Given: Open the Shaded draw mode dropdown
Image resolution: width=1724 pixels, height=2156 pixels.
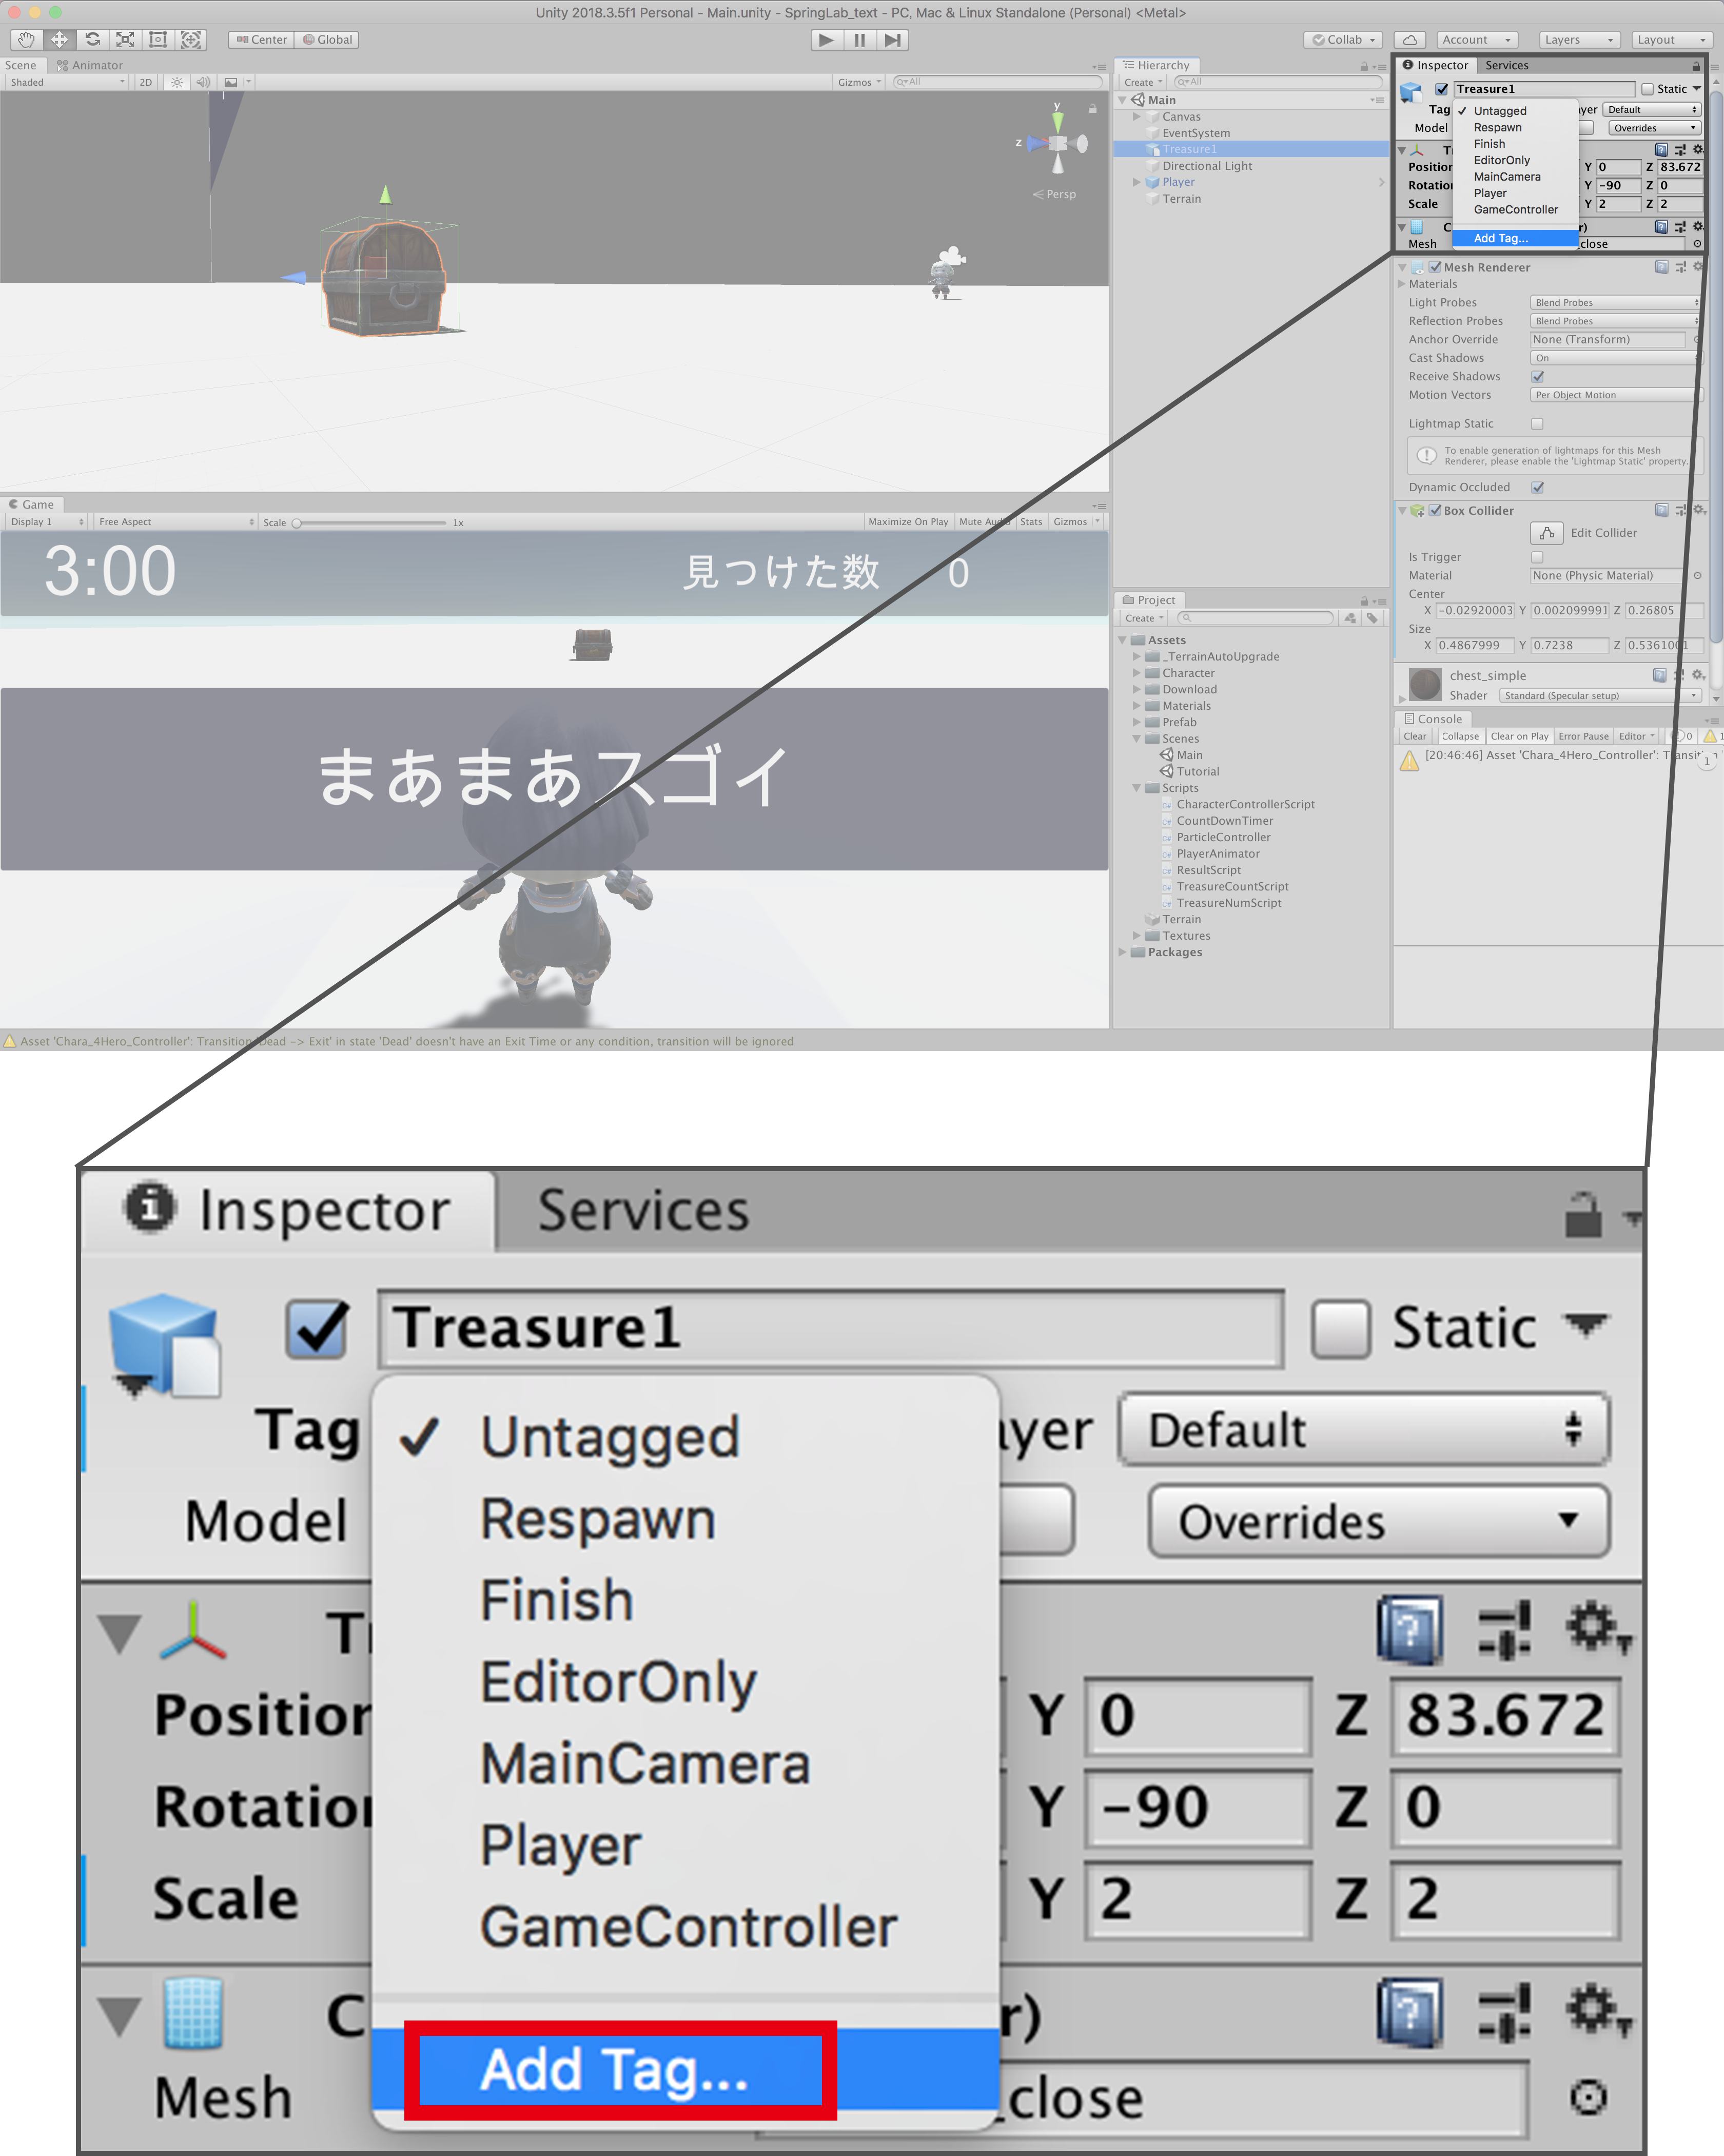Looking at the screenshot, I should (x=66, y=83).
